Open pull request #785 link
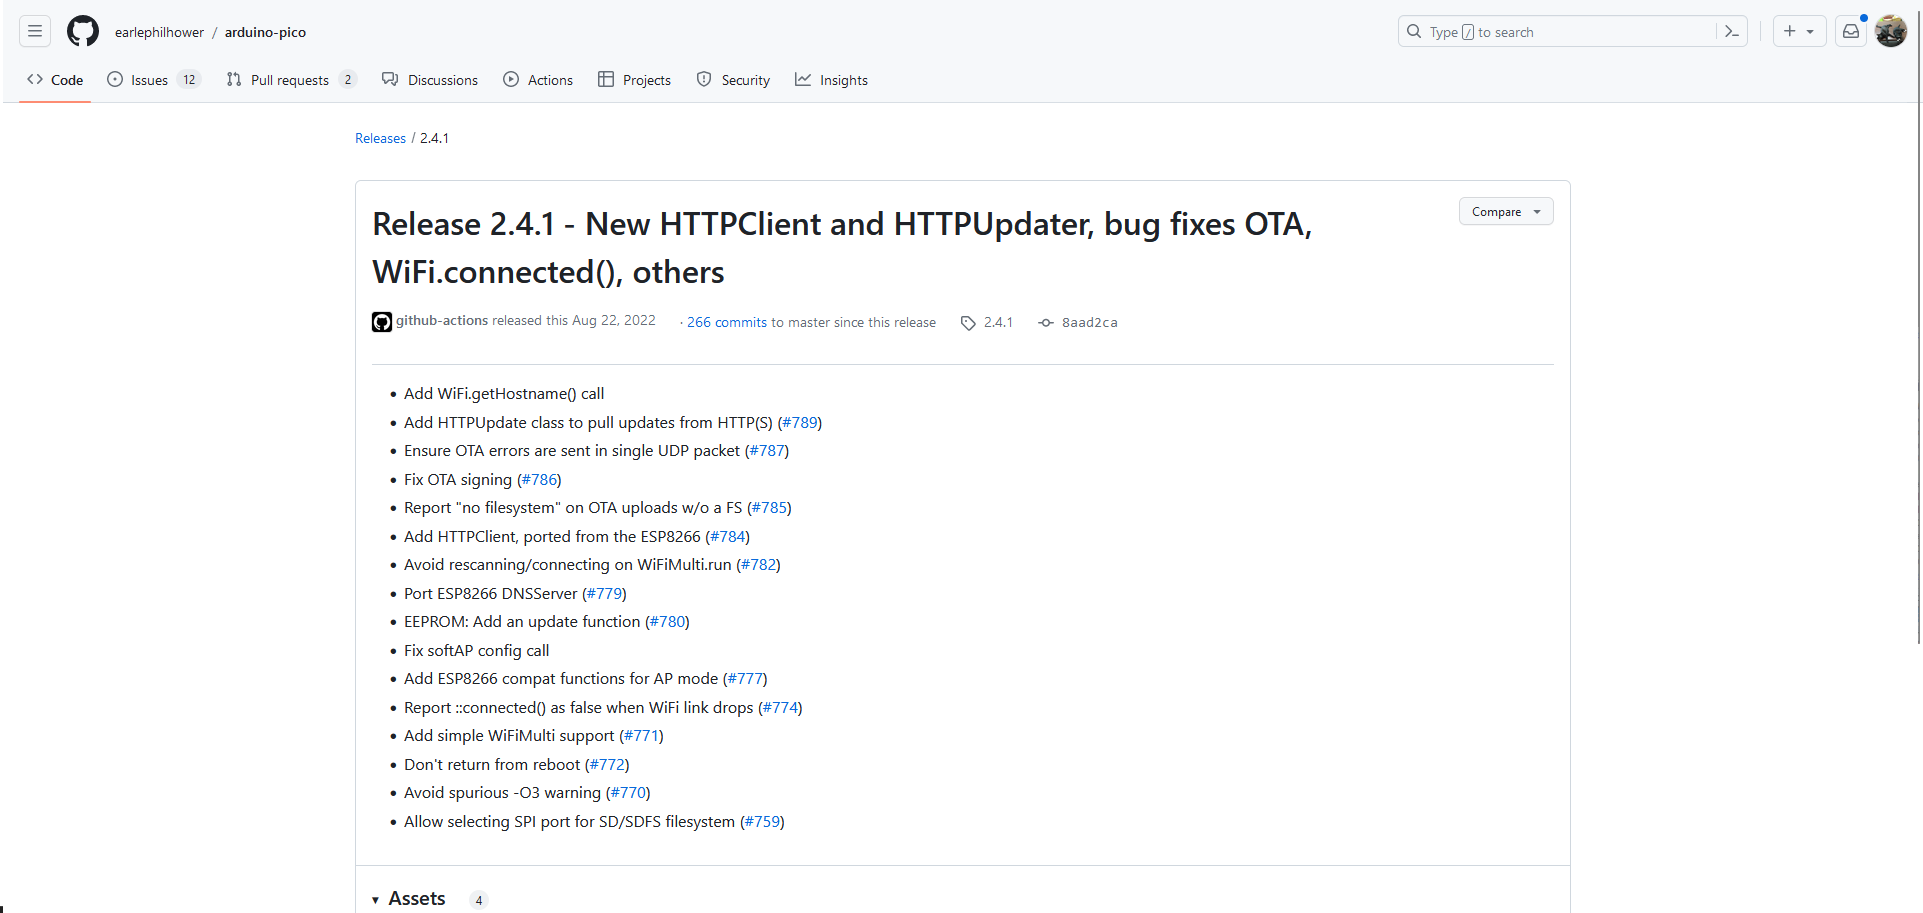Viewport: 1923px width, 913px height. coord(769,507)
